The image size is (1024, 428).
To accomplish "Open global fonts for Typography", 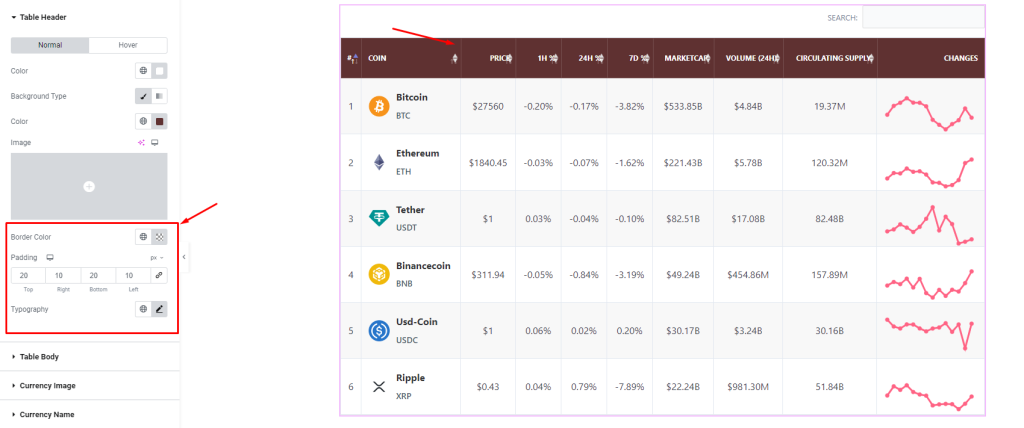I will 143,309.
